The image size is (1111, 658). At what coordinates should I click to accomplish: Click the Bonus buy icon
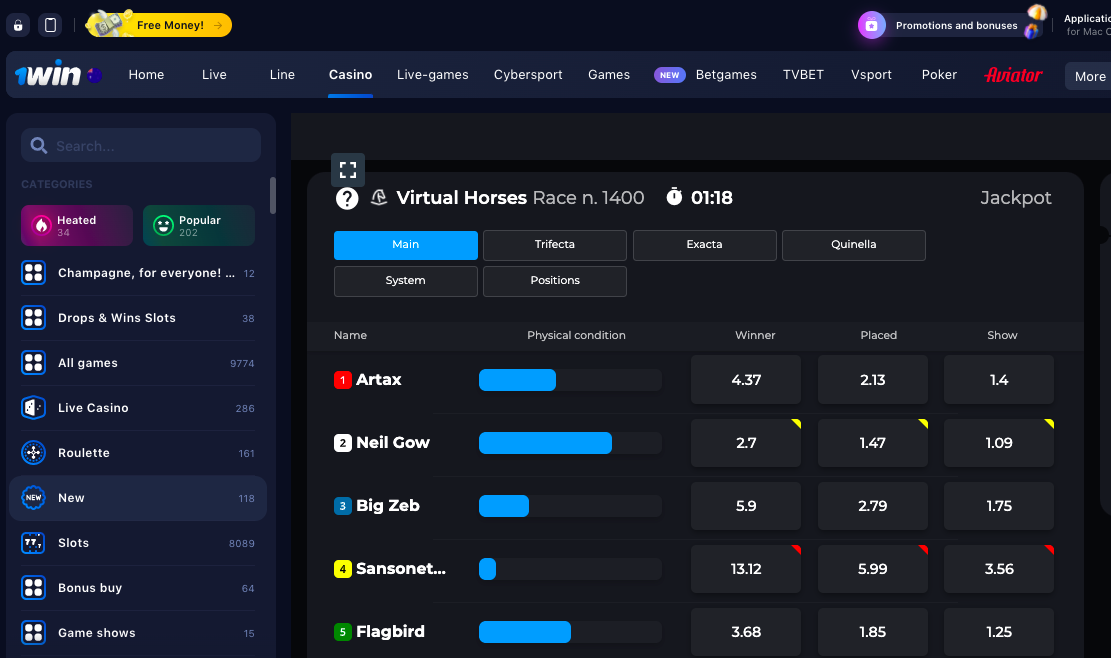(33, 588)
